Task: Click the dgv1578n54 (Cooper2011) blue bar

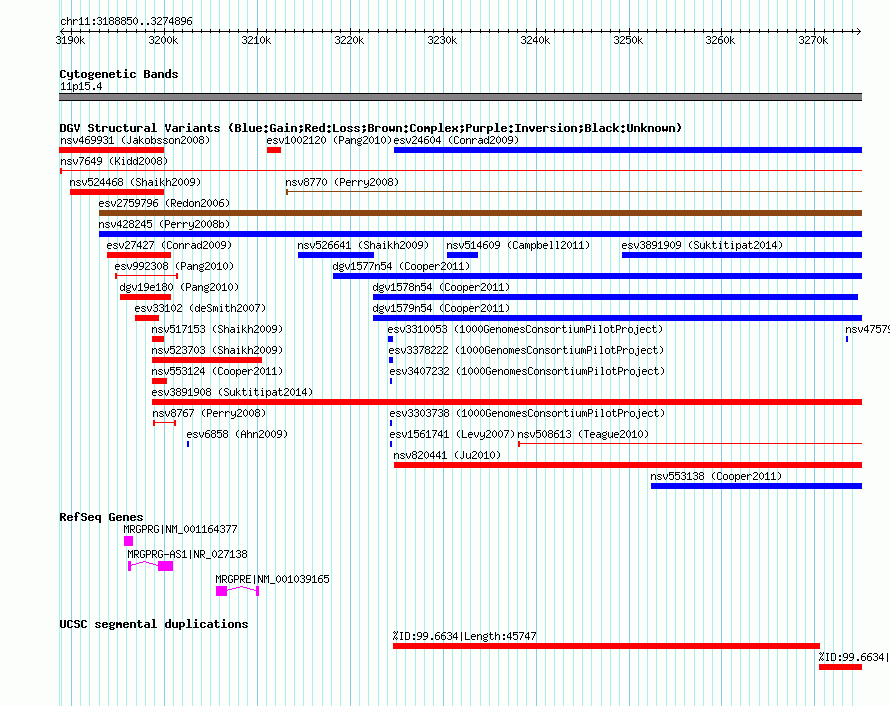Action: tap(615, 297)
